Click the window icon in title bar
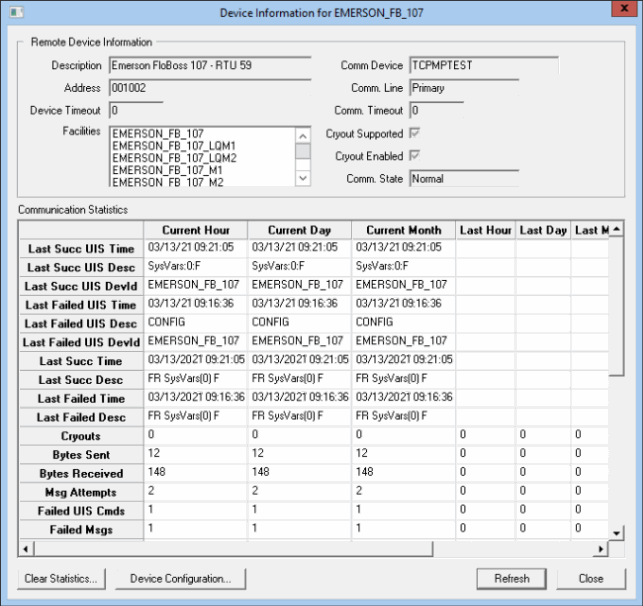 tap(16, 12)
